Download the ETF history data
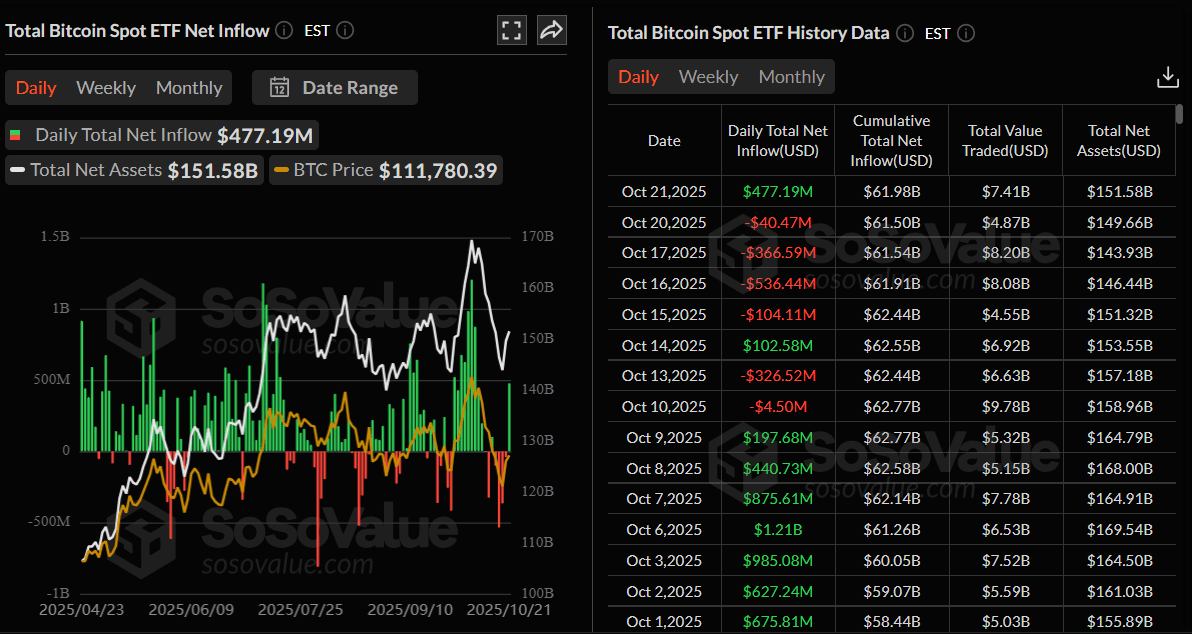 (x=1168, y=76)
